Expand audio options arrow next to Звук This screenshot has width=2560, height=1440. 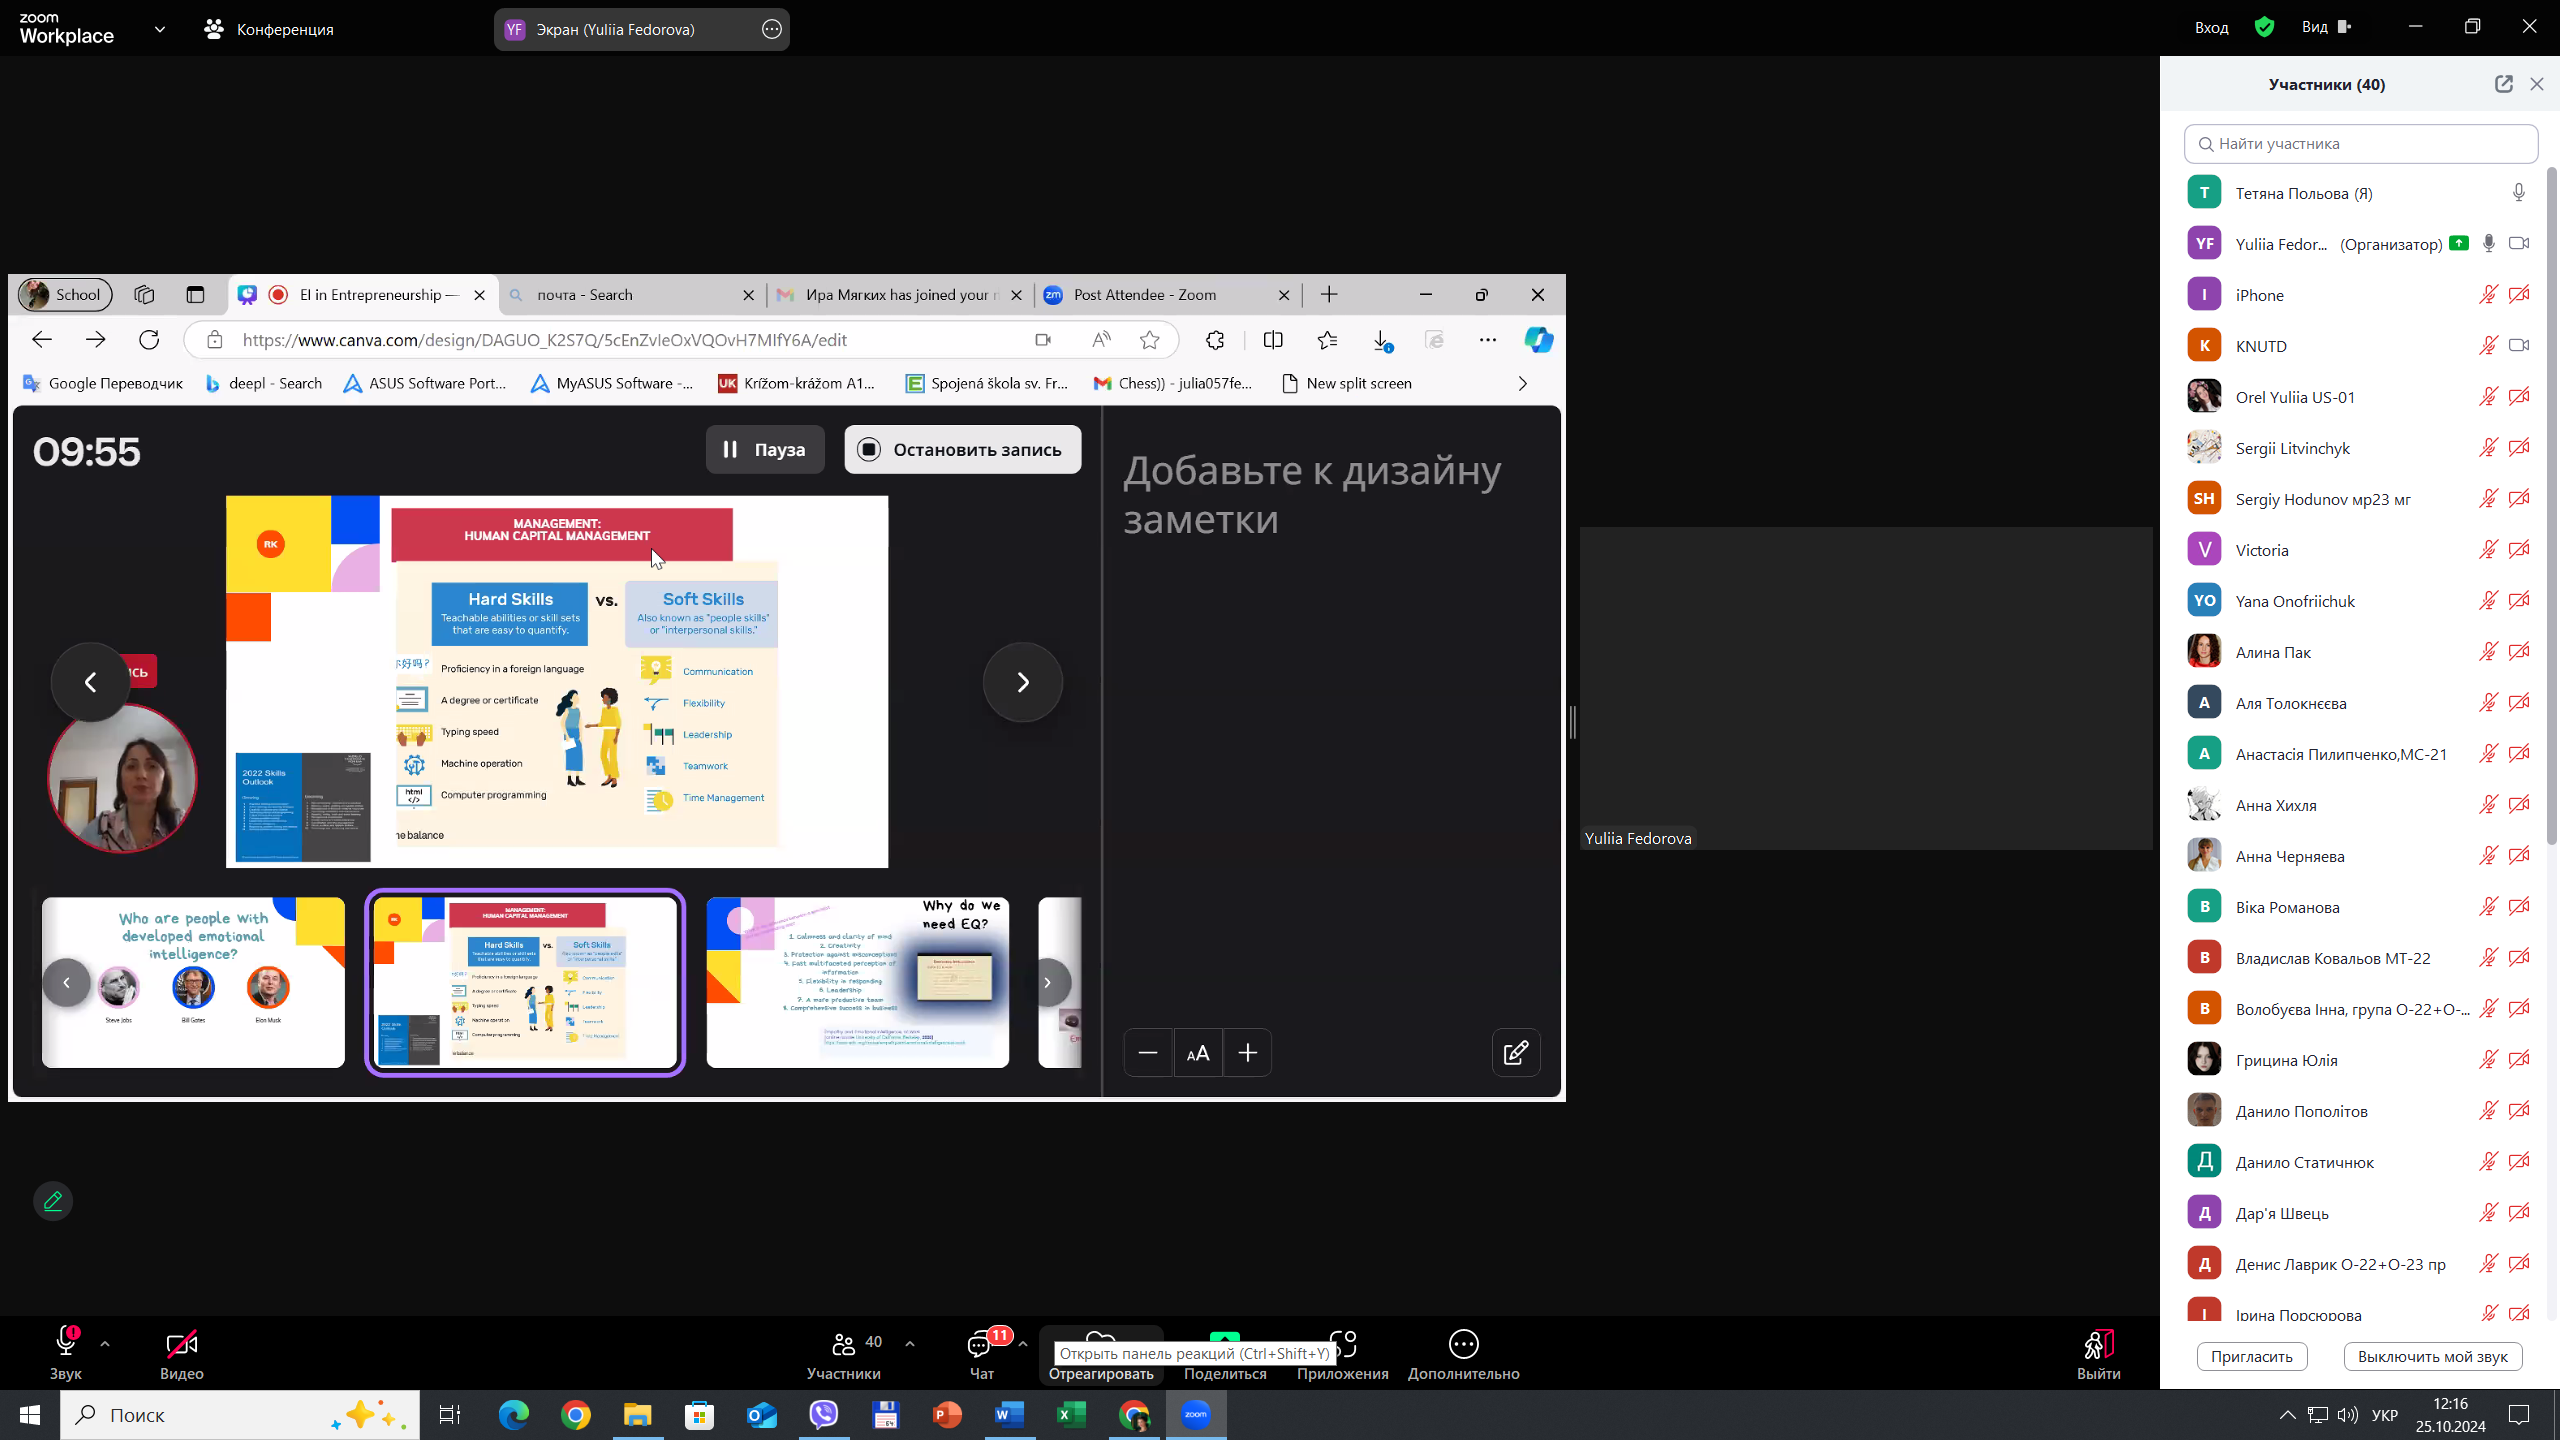click(105, 1344)
